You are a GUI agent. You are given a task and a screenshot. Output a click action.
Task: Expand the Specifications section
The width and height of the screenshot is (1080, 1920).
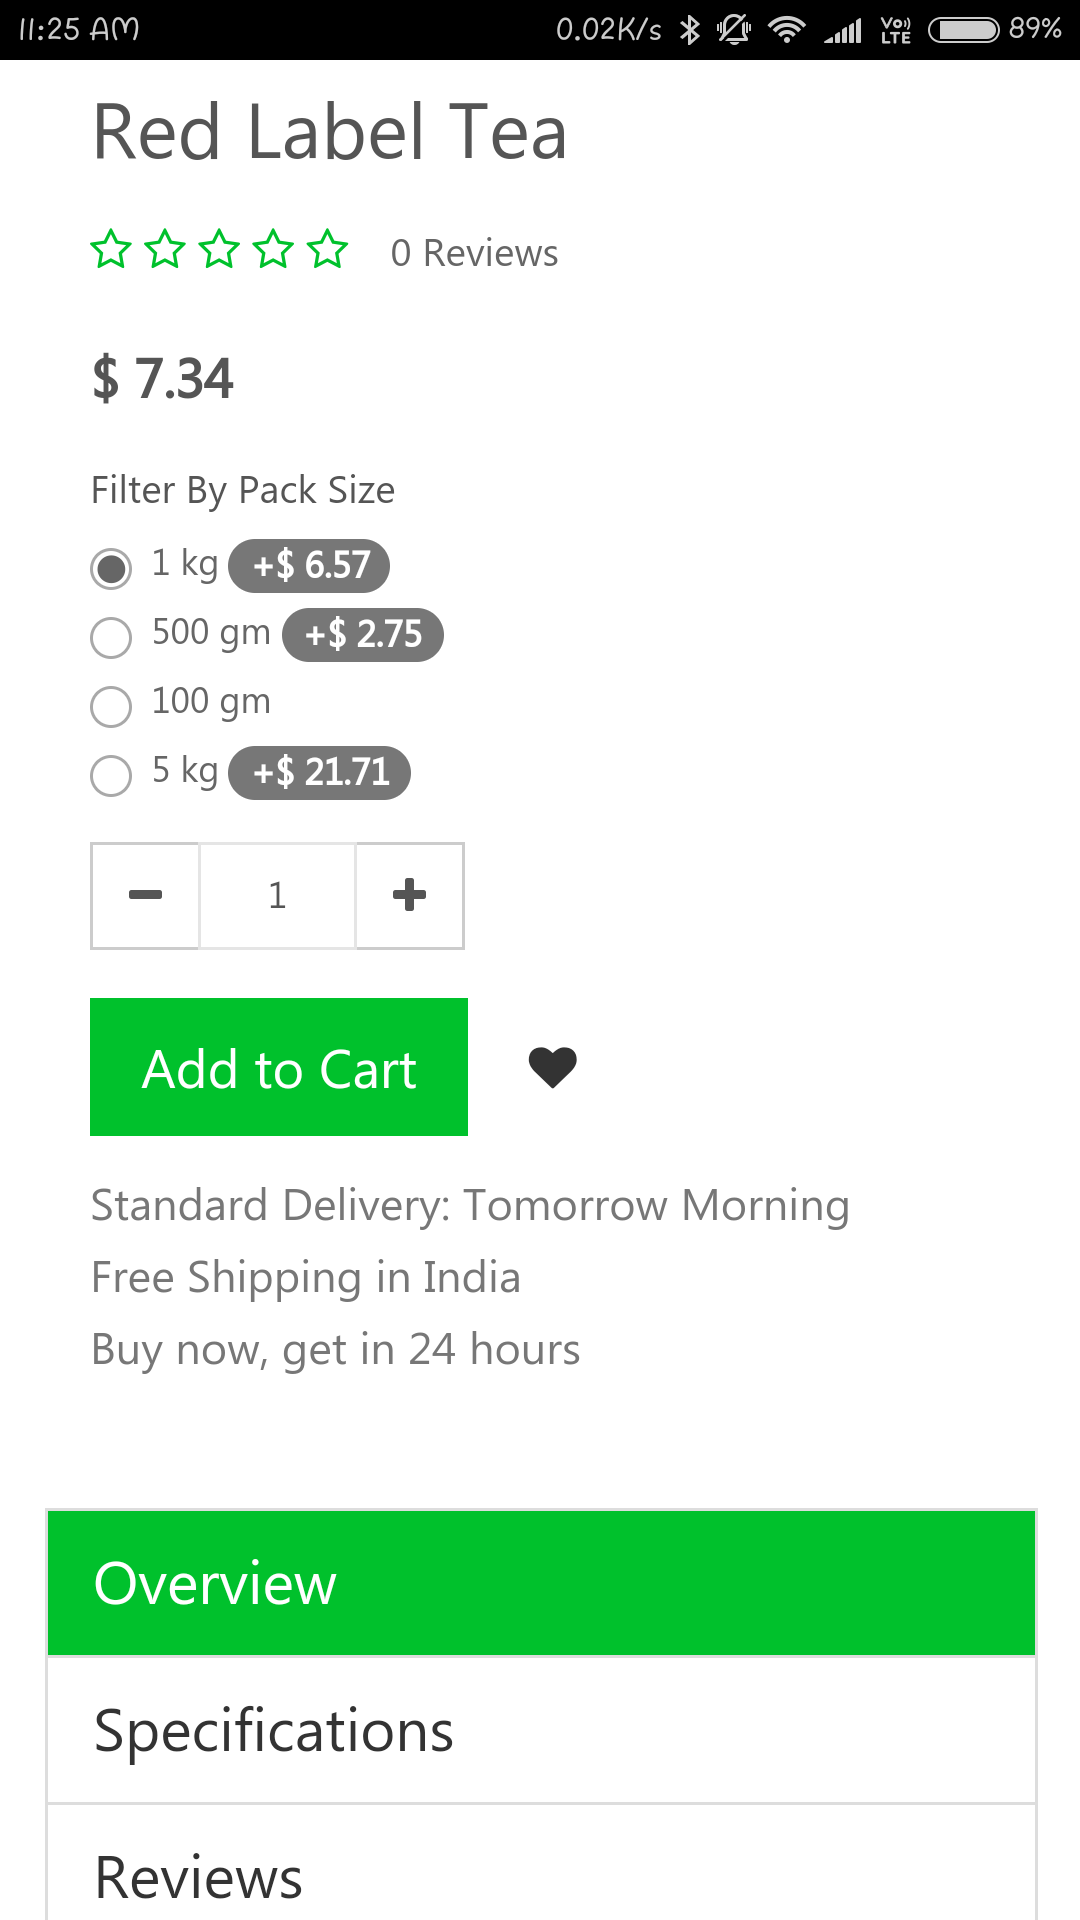pos(541,1731)
